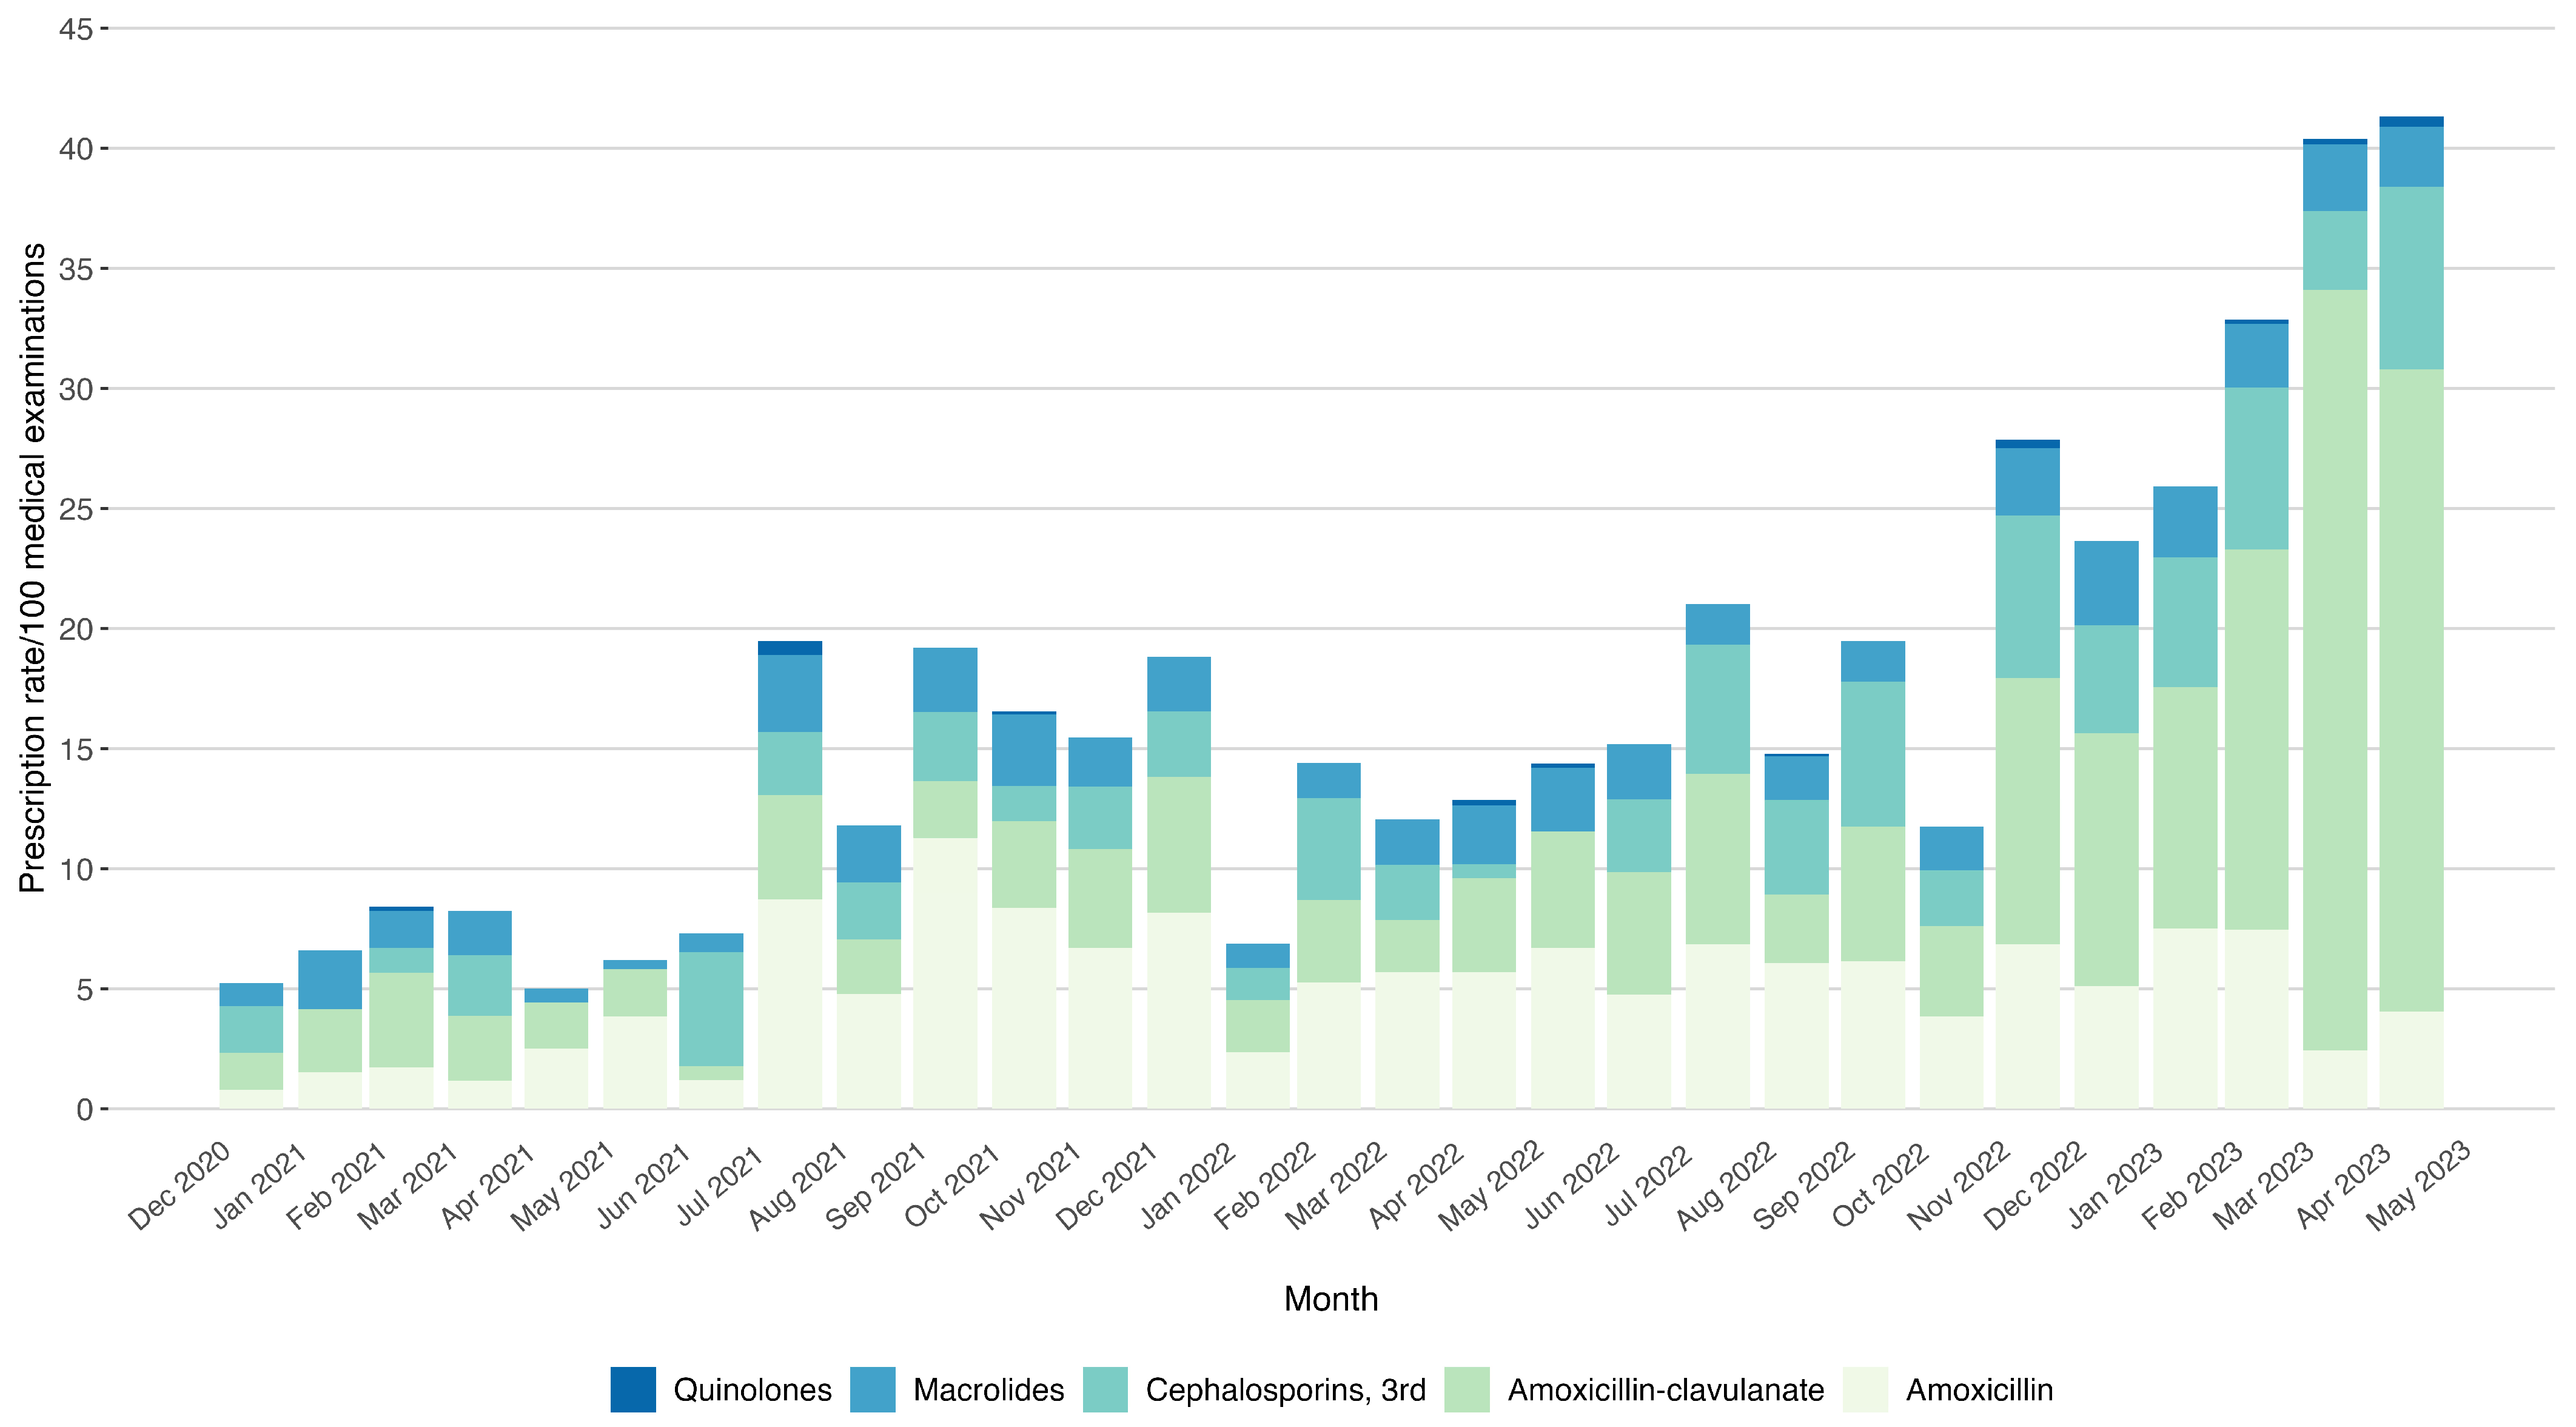Click the Jul 2021 cephalosporins bar segment
Screen dimensions: 2576x1427
tap(711, 1008)
